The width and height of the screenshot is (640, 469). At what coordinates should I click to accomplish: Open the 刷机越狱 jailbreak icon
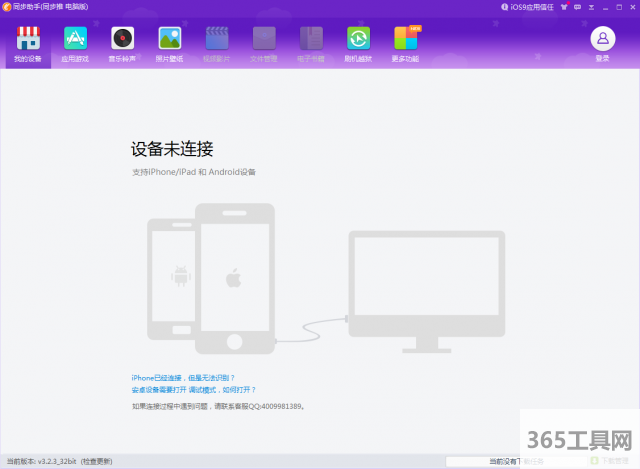(358, 44)
